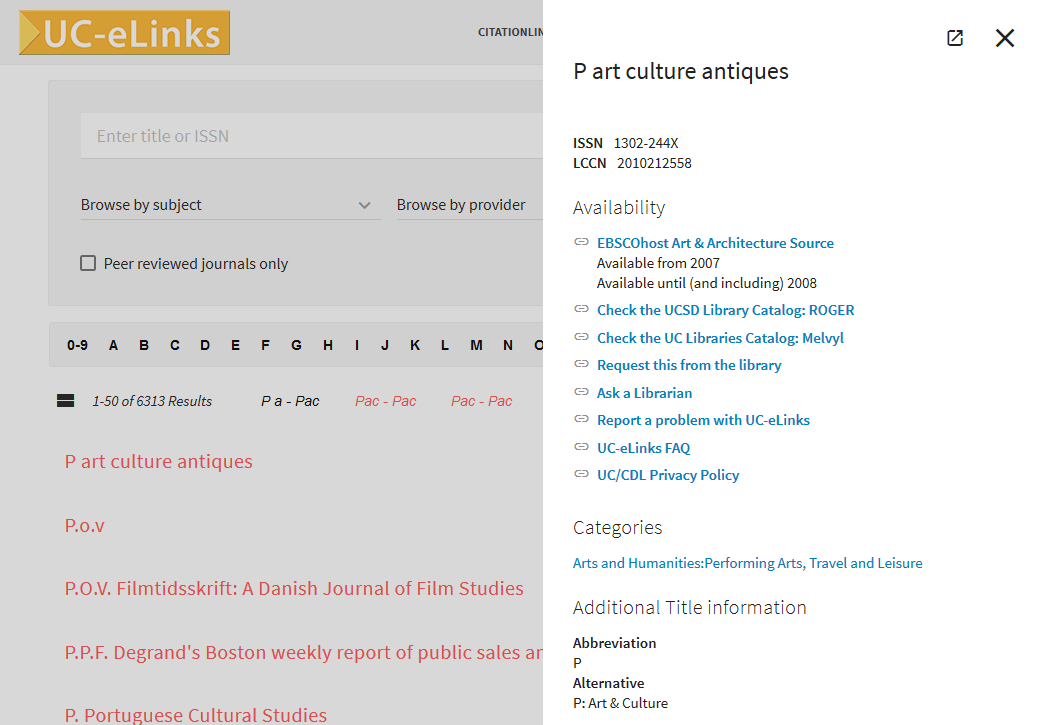The height and width of the screenshot is (725, 1040).
Task: Click link icon beside Request this from the library
Action: [582, 364]
